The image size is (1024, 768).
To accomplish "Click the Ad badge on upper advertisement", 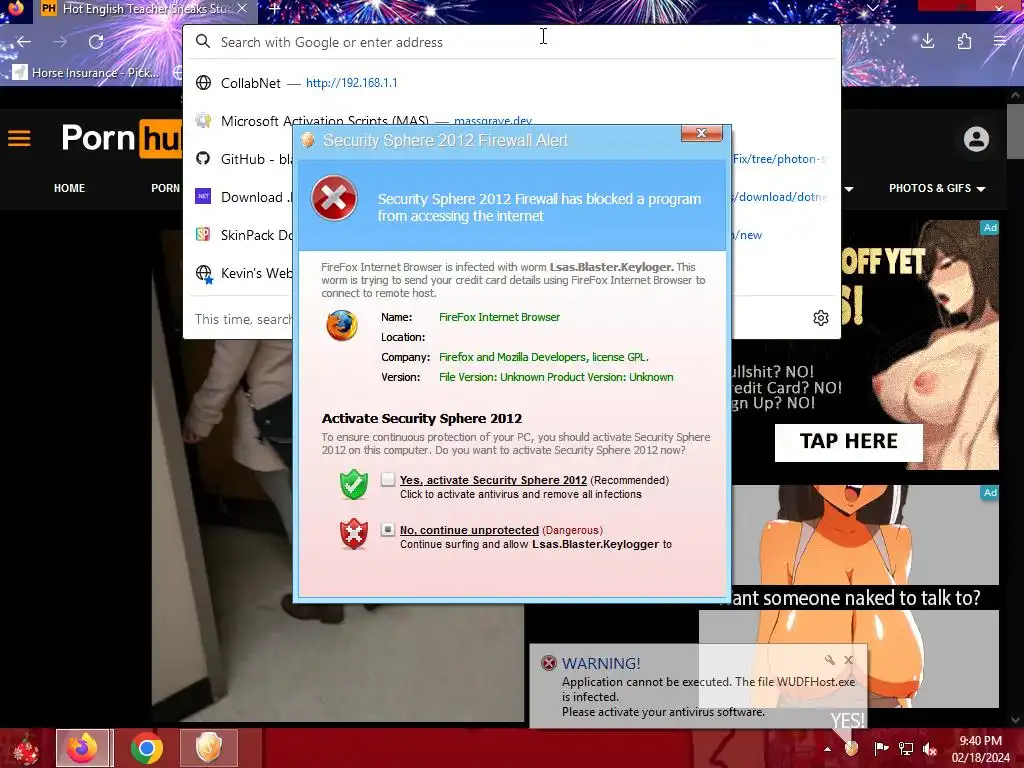I will 990,227.
